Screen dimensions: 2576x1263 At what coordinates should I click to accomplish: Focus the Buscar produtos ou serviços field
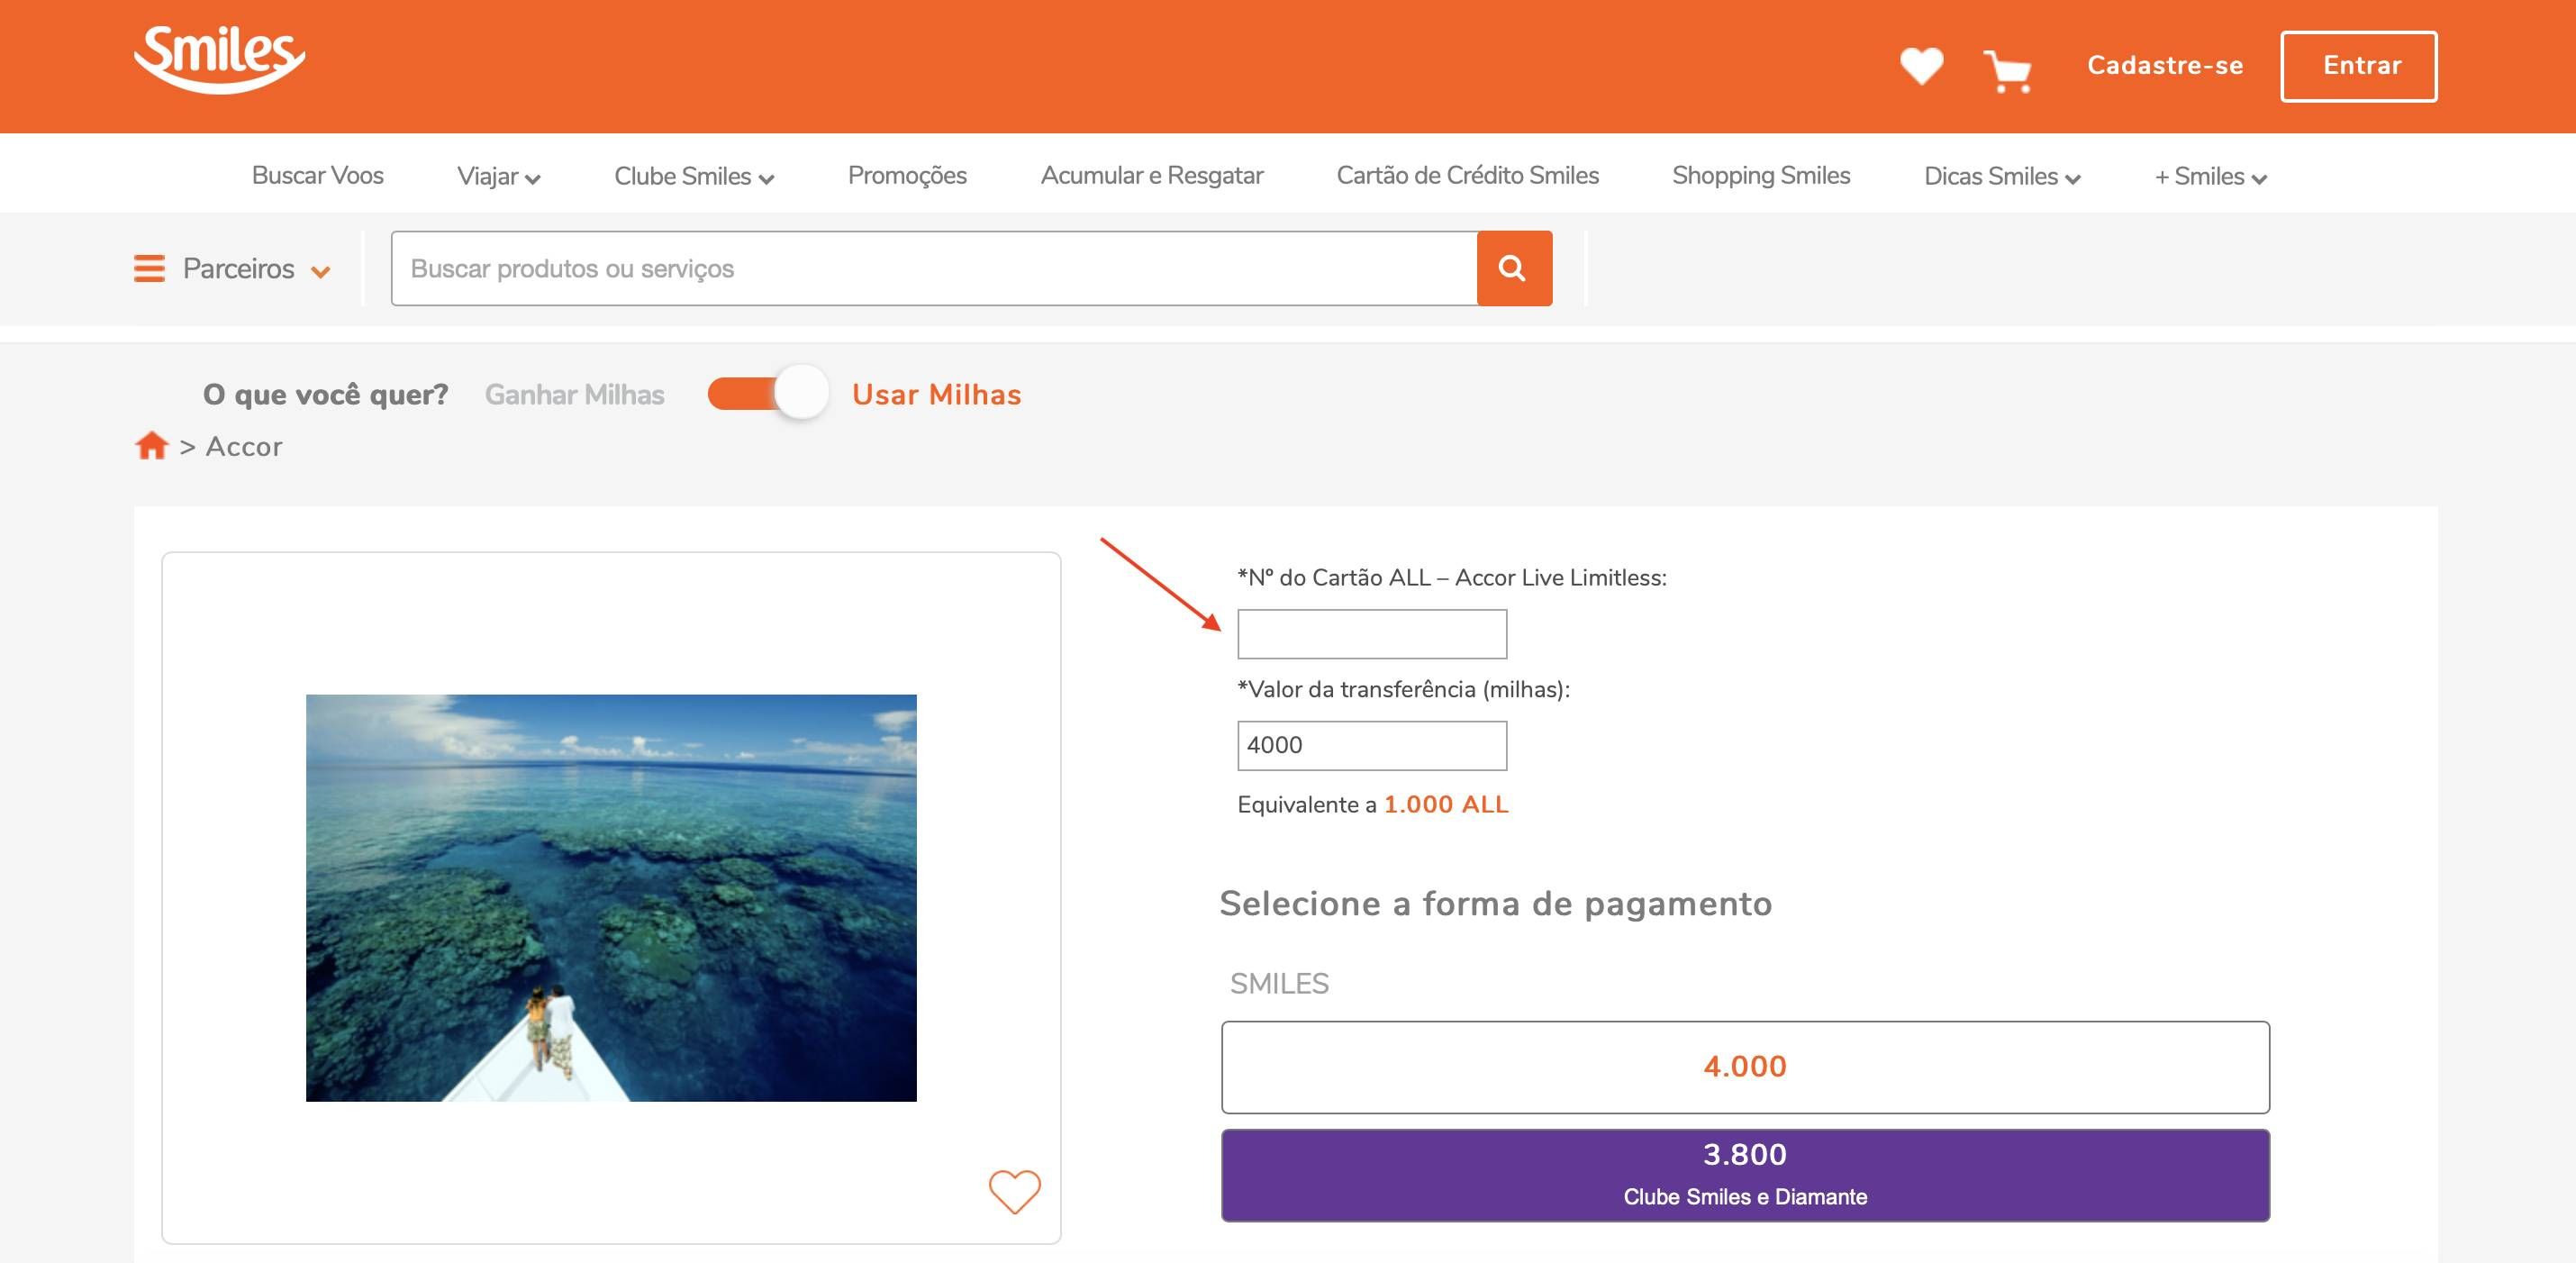934,268
